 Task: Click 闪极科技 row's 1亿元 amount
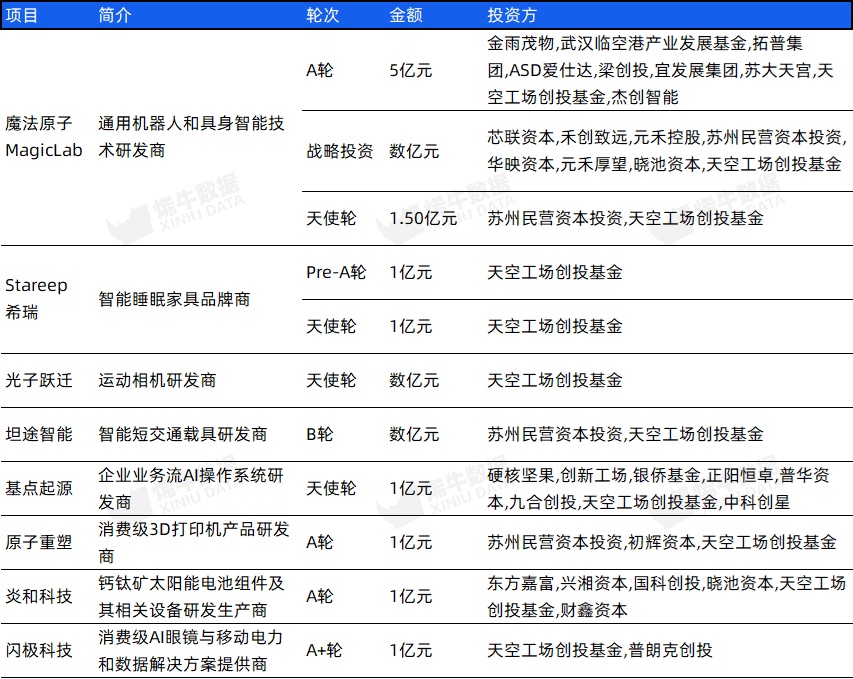coord(411,650)
